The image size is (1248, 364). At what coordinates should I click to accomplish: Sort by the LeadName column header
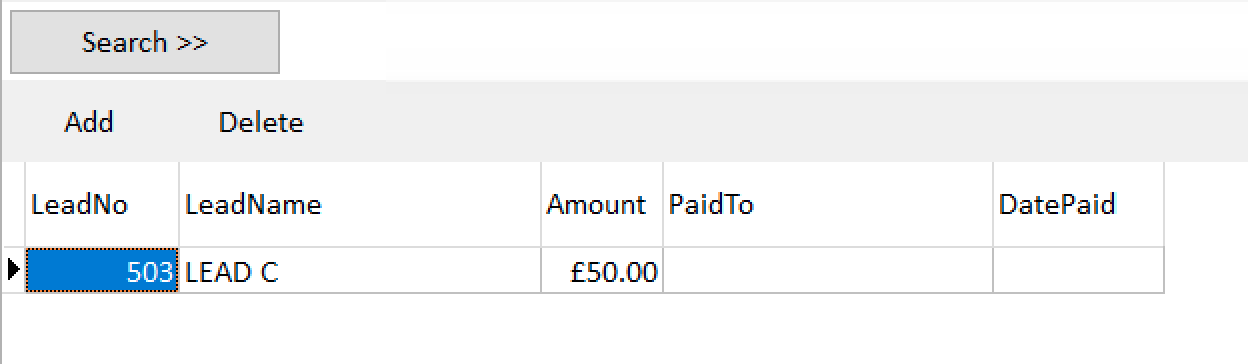click(360, 205)
